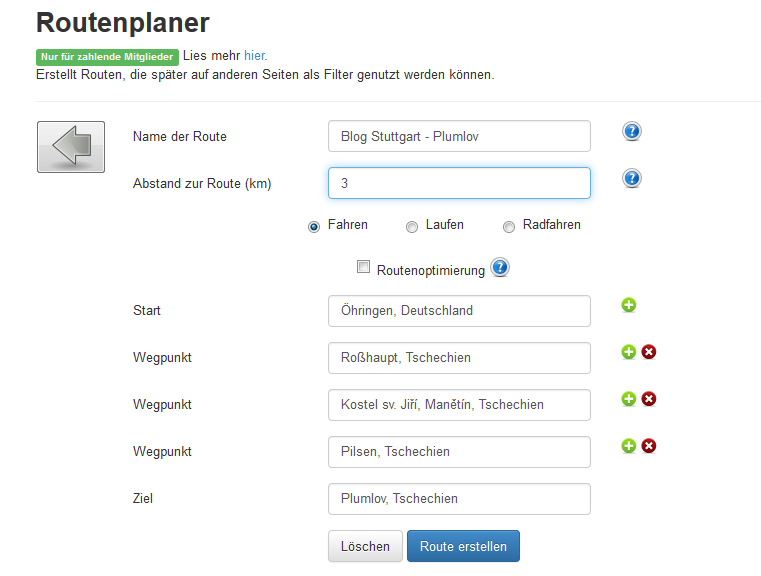This screenshot has width=761, height=576.
Task: Edit the Ziel field Plumlov
Action: click(x=459, y=498)
